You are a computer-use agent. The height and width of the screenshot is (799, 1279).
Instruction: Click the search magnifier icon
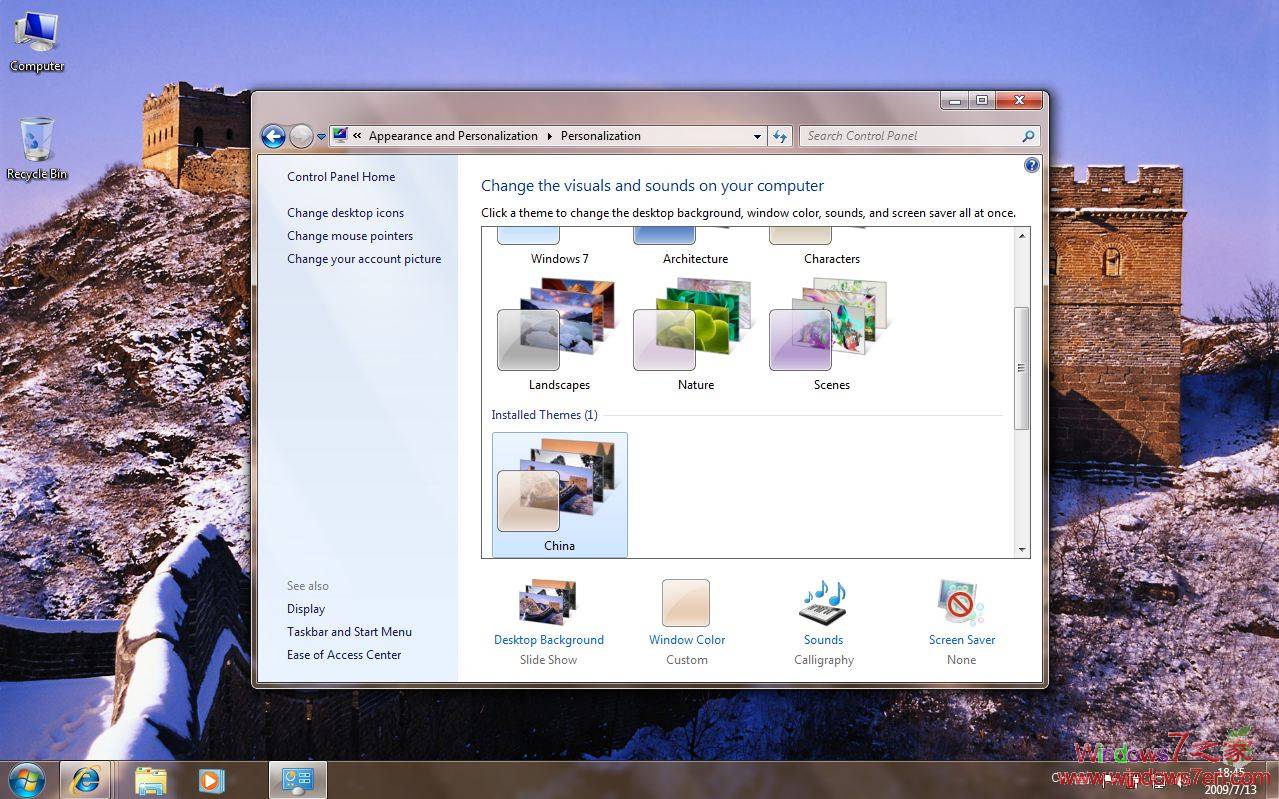[x=1026, y=135]
